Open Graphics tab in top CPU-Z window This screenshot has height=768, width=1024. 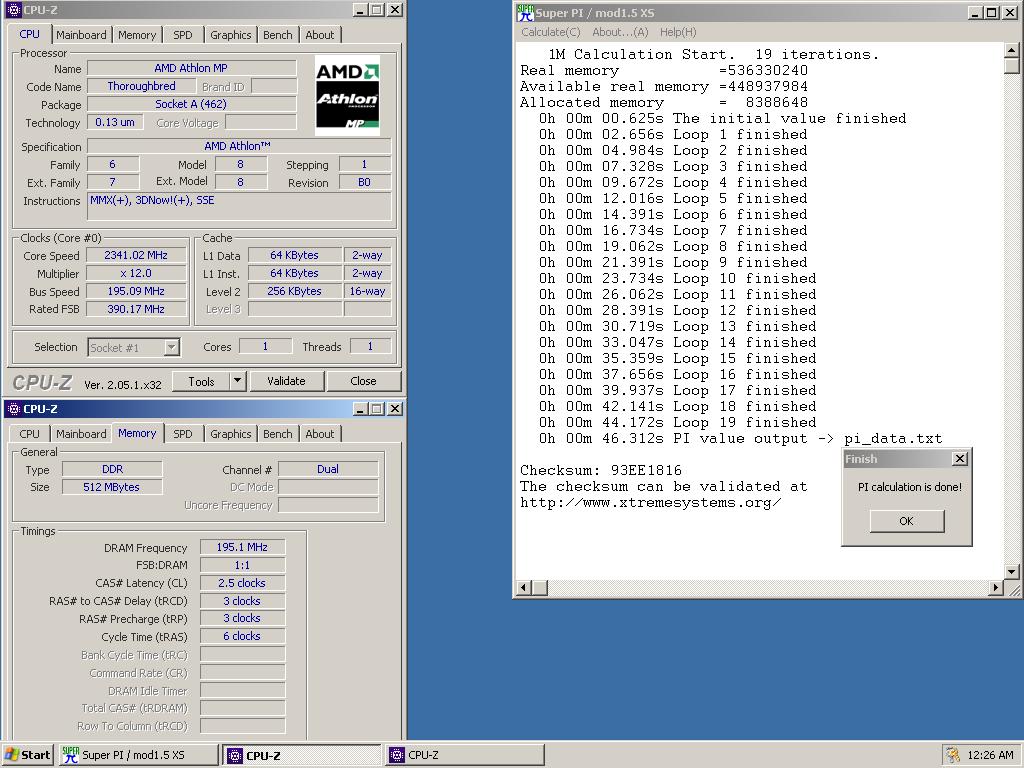tap(231, 35)
